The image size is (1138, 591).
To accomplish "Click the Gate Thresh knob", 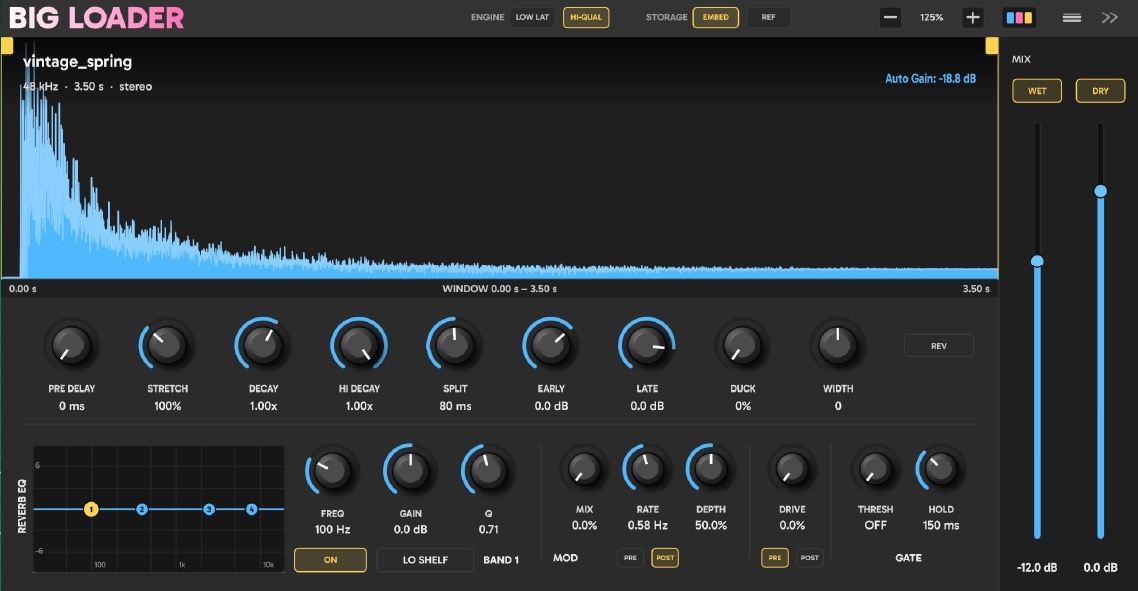I will [x=875, y=468].
